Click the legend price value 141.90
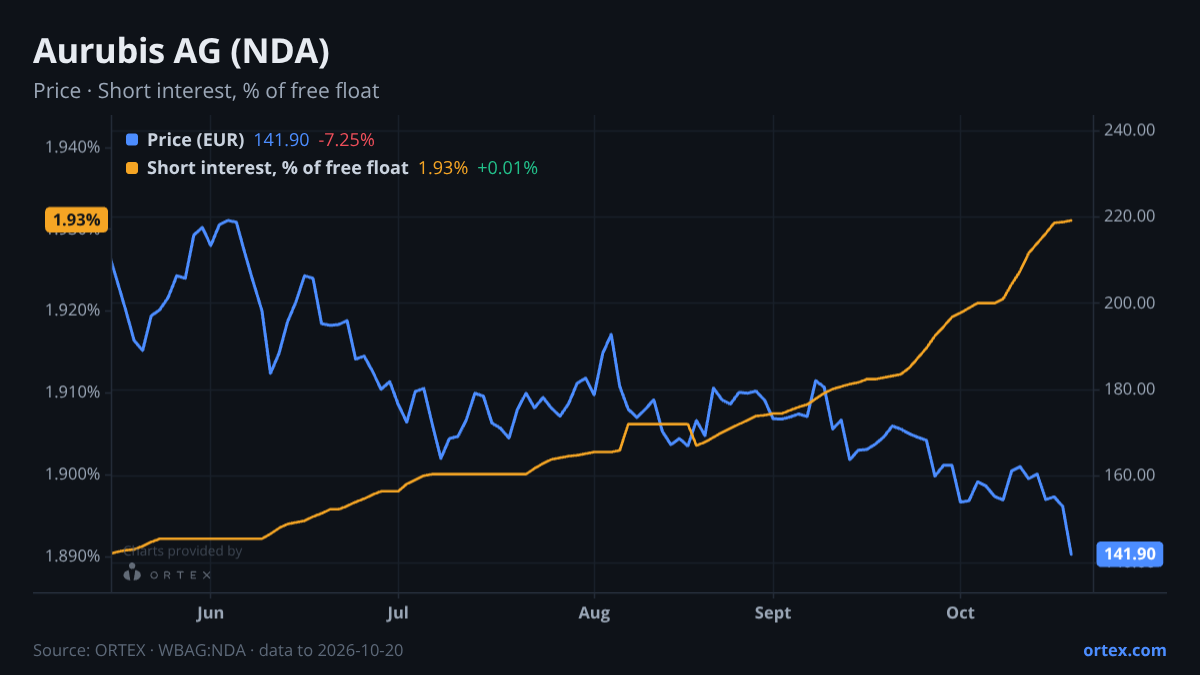Screen dimensions: 1200x675 281,140
